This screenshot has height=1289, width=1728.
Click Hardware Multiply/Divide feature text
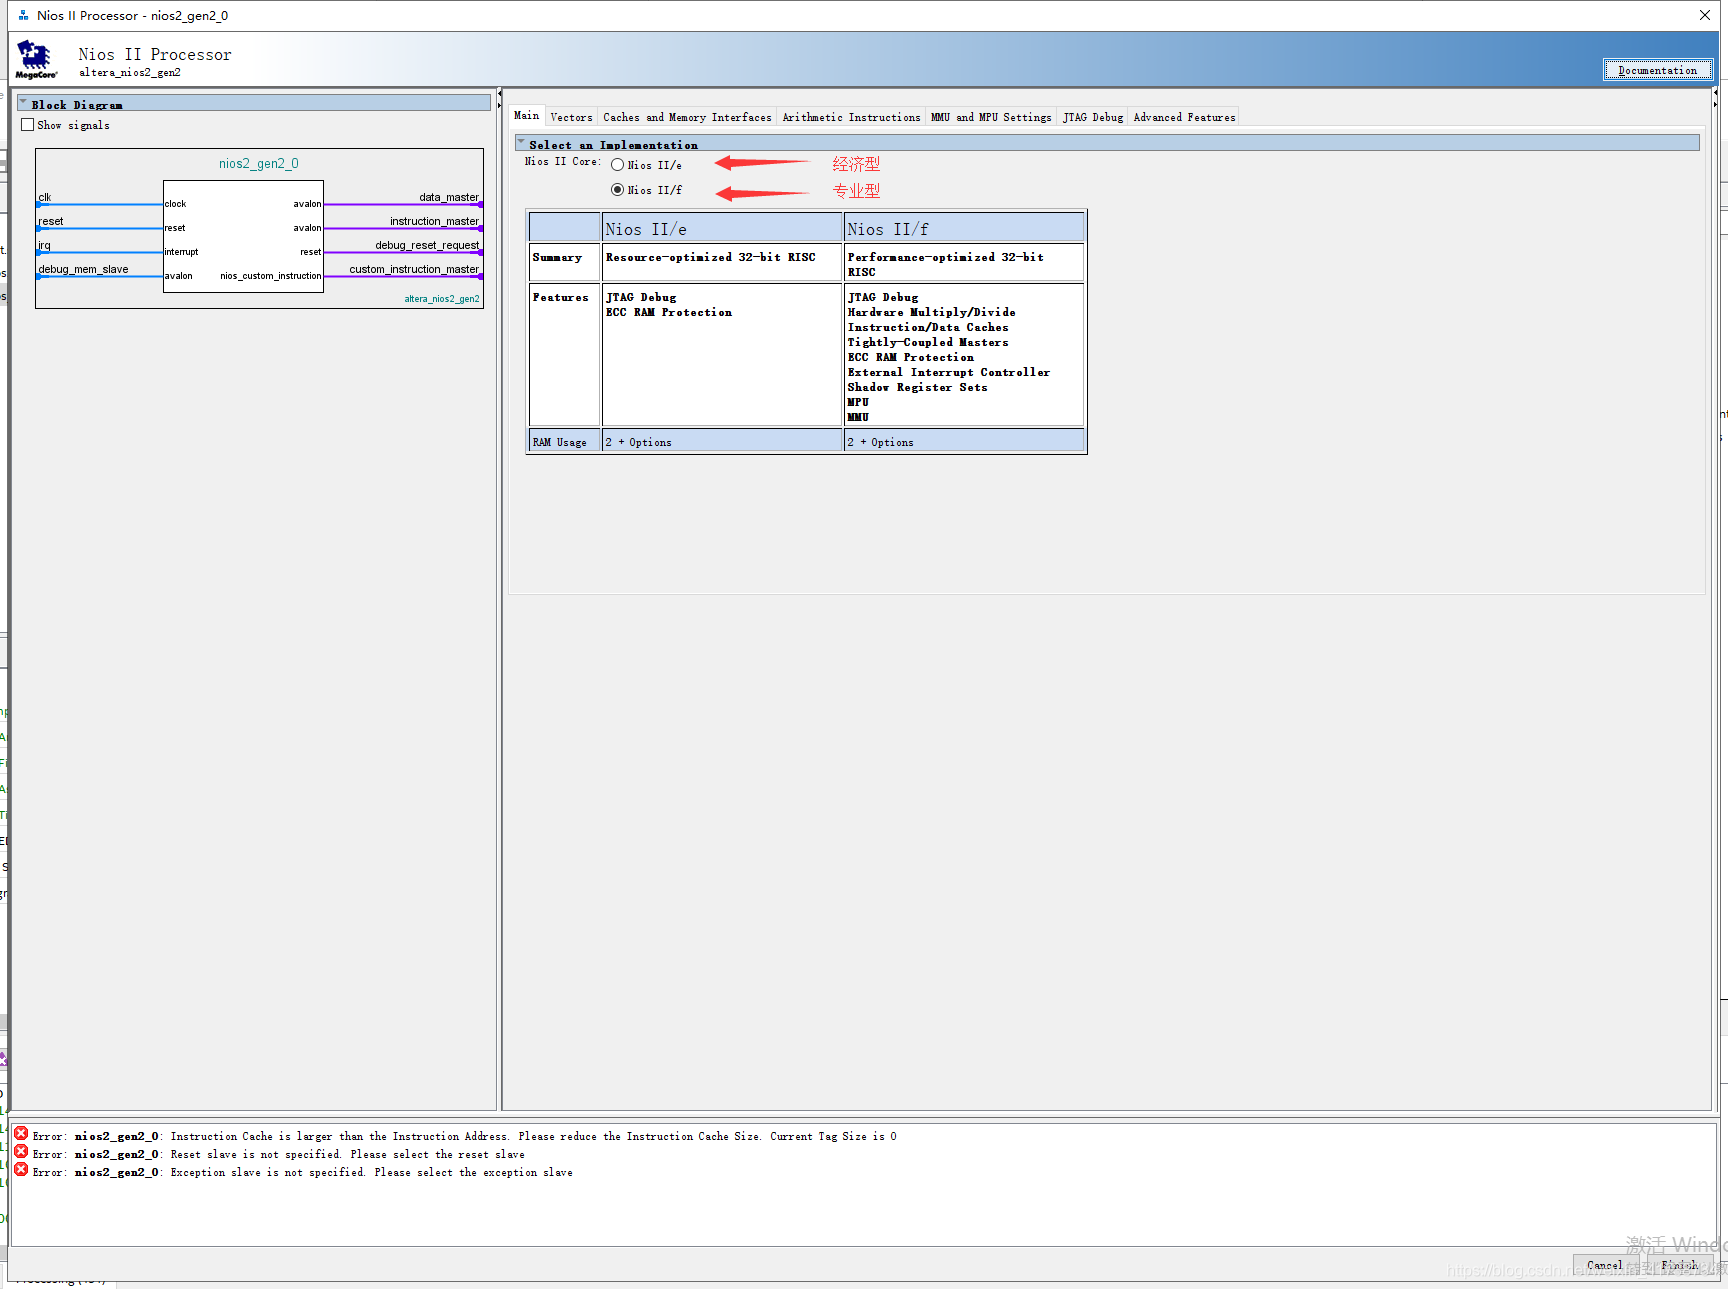pos(931,312)
